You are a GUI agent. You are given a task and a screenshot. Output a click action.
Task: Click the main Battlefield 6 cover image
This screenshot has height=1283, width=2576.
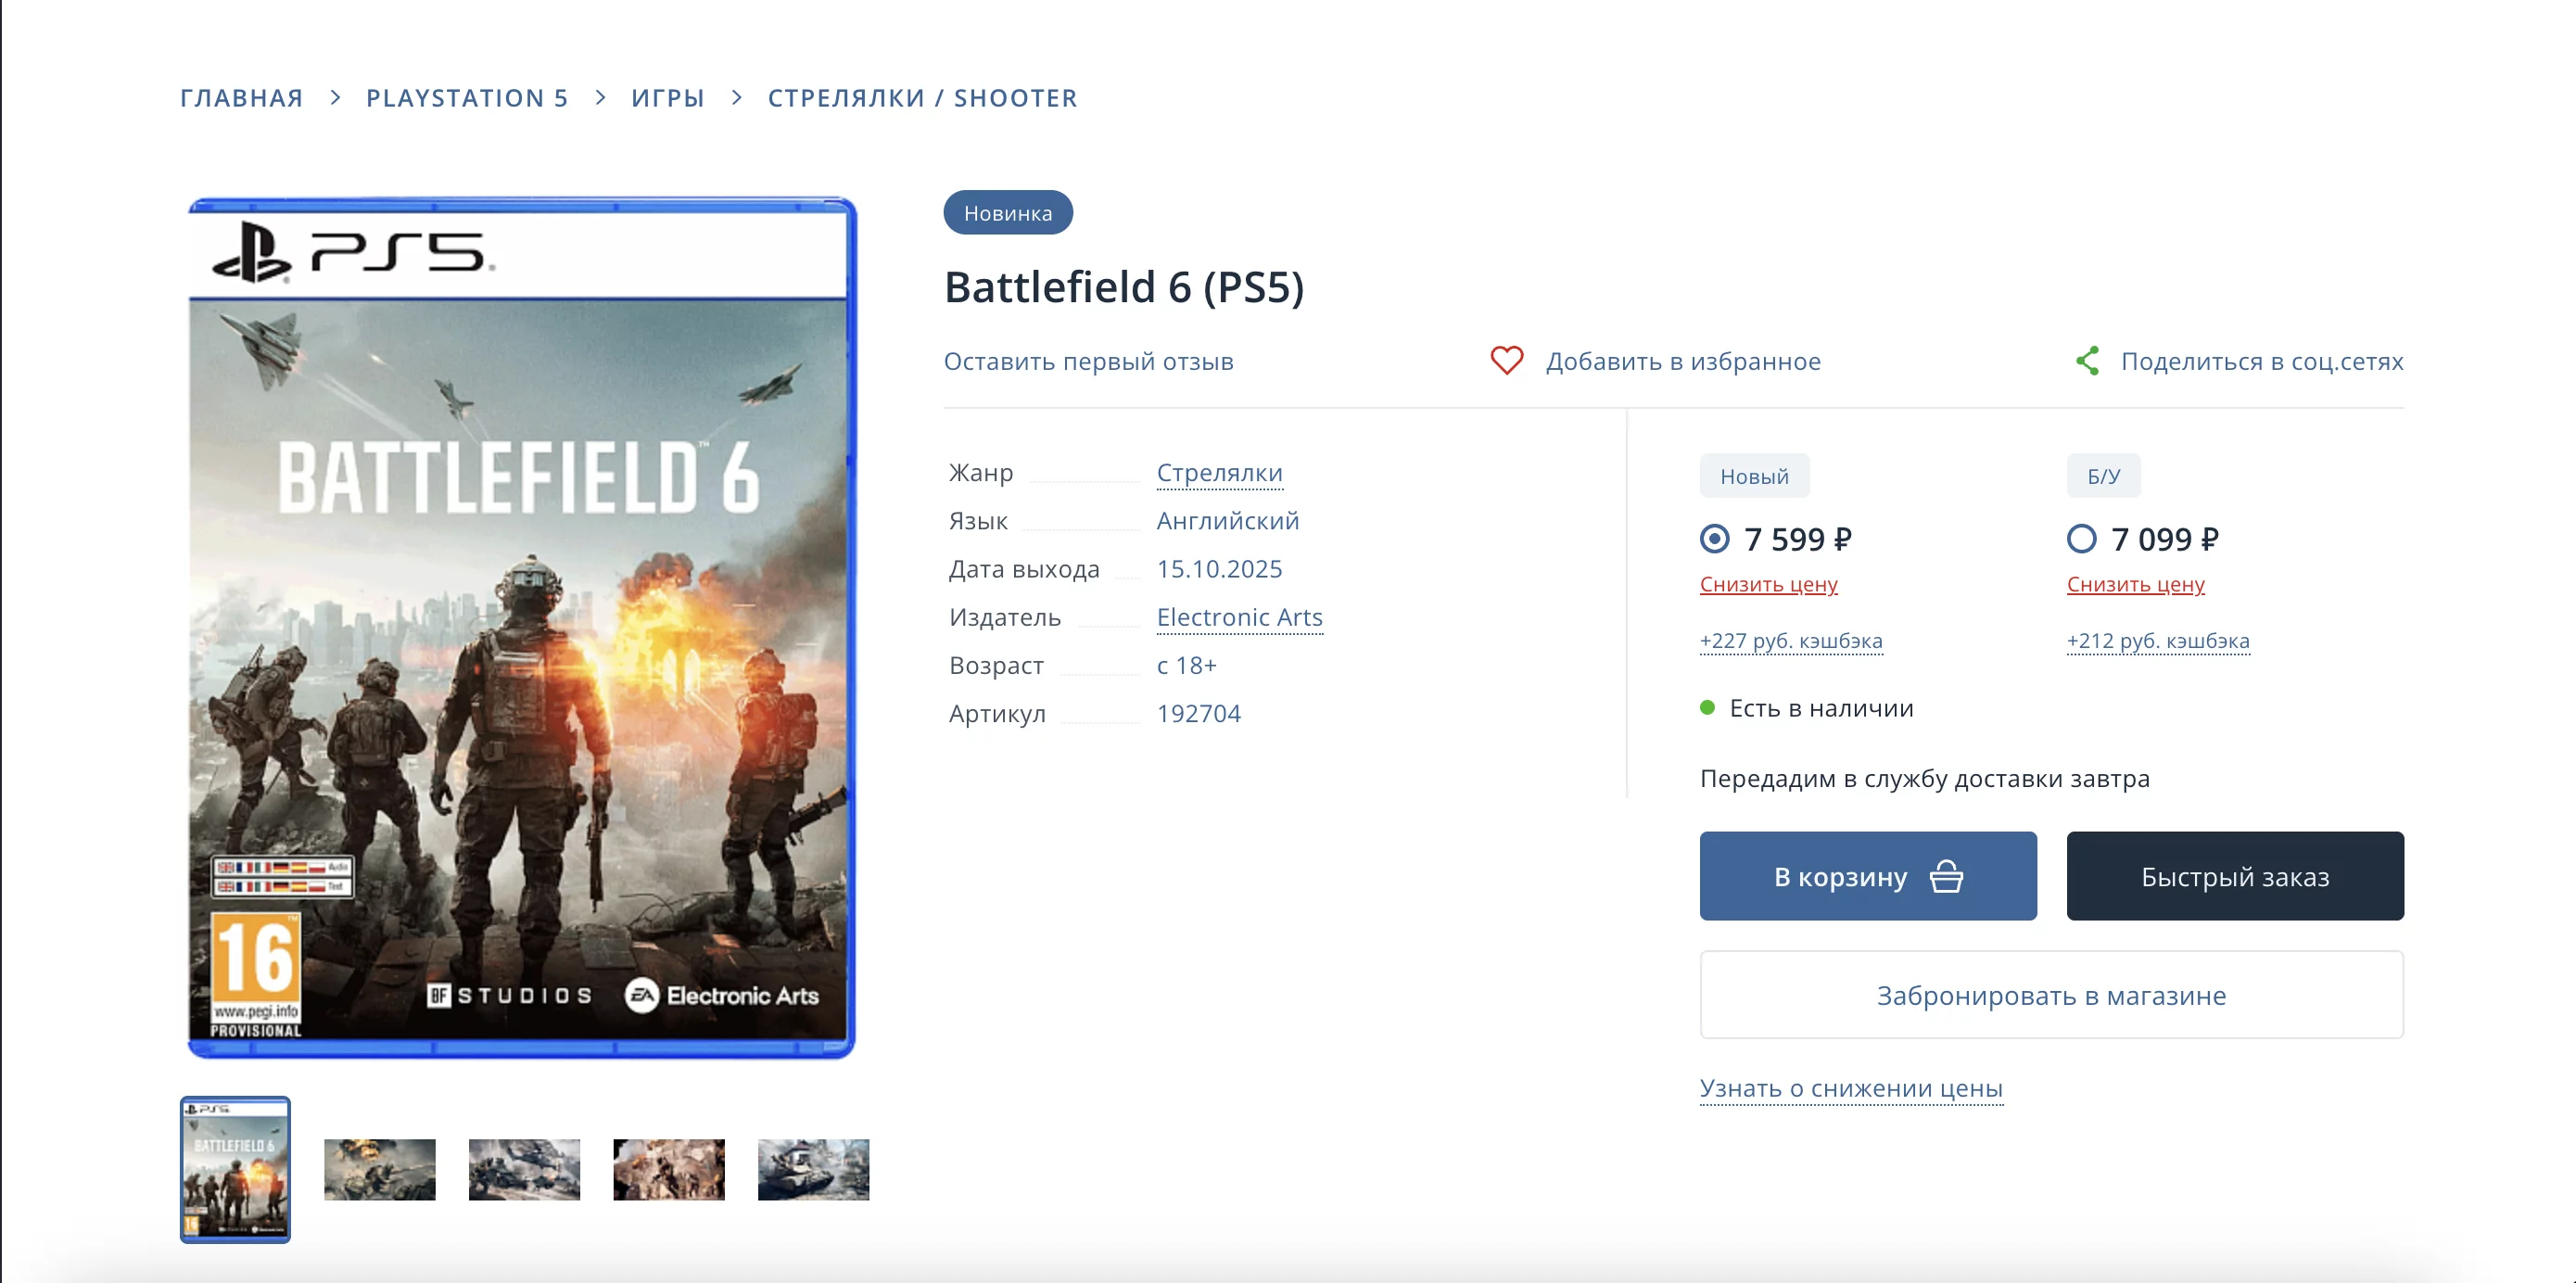pos(521,627)
